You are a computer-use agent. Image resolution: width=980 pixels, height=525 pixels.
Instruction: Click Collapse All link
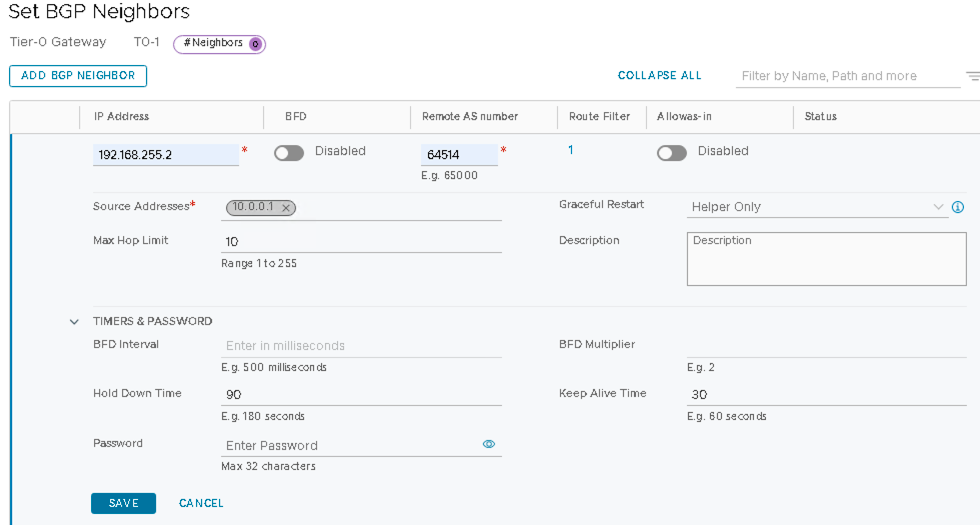pos(660,76)
